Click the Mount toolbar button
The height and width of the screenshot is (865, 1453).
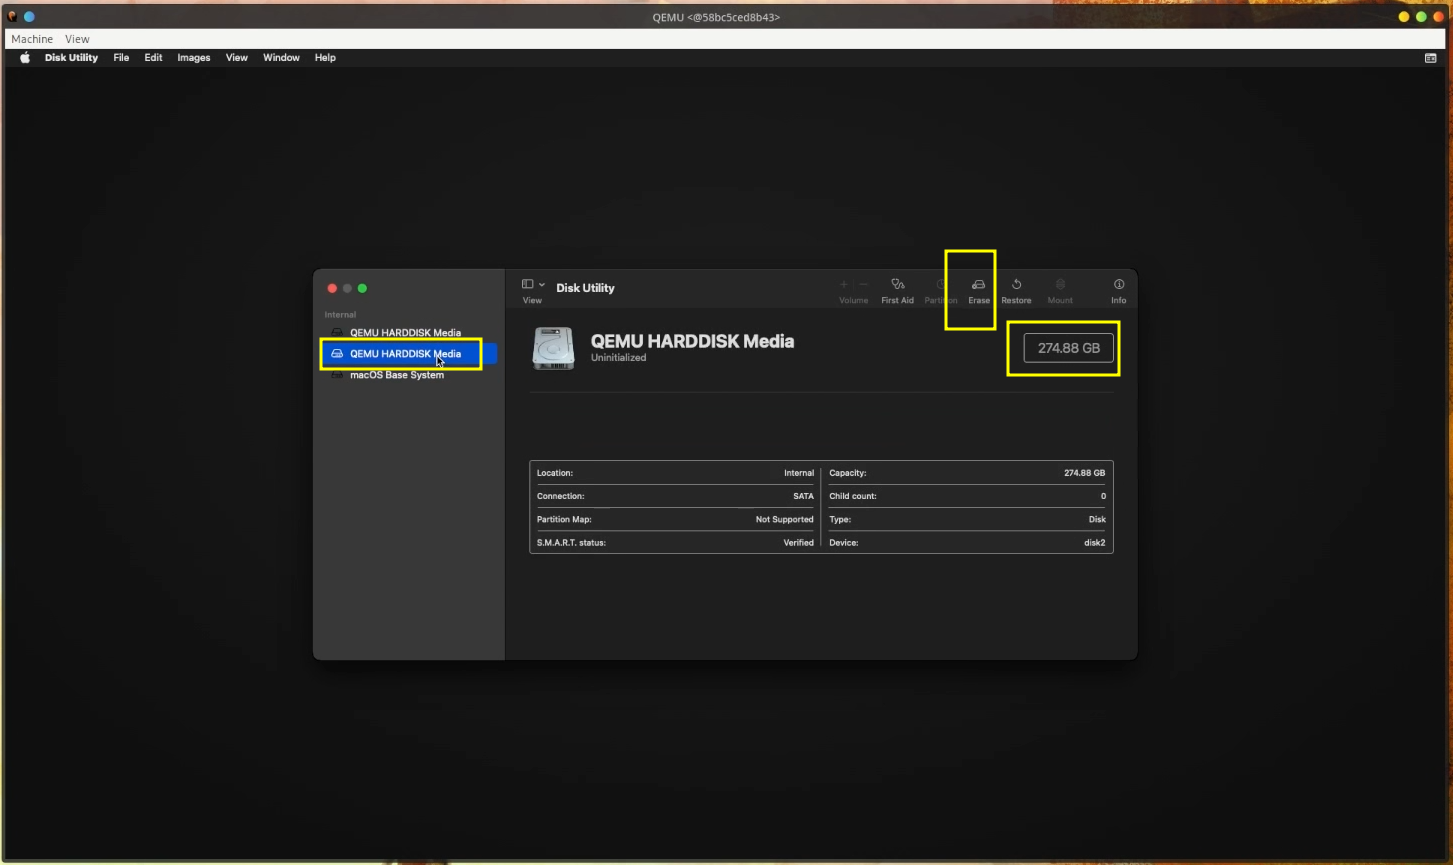tap(1060, 291)
